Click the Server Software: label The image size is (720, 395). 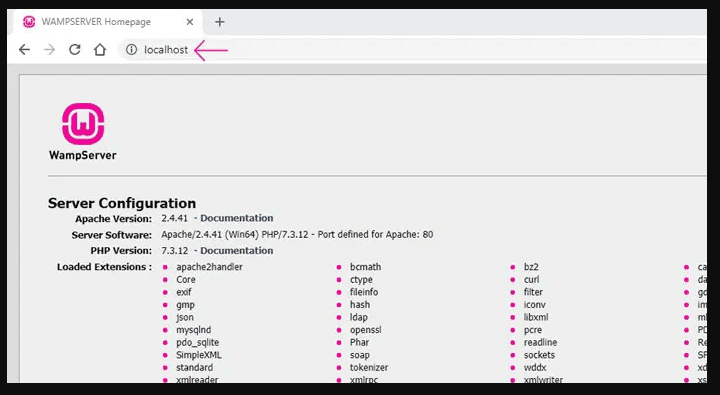click(112, 235)
